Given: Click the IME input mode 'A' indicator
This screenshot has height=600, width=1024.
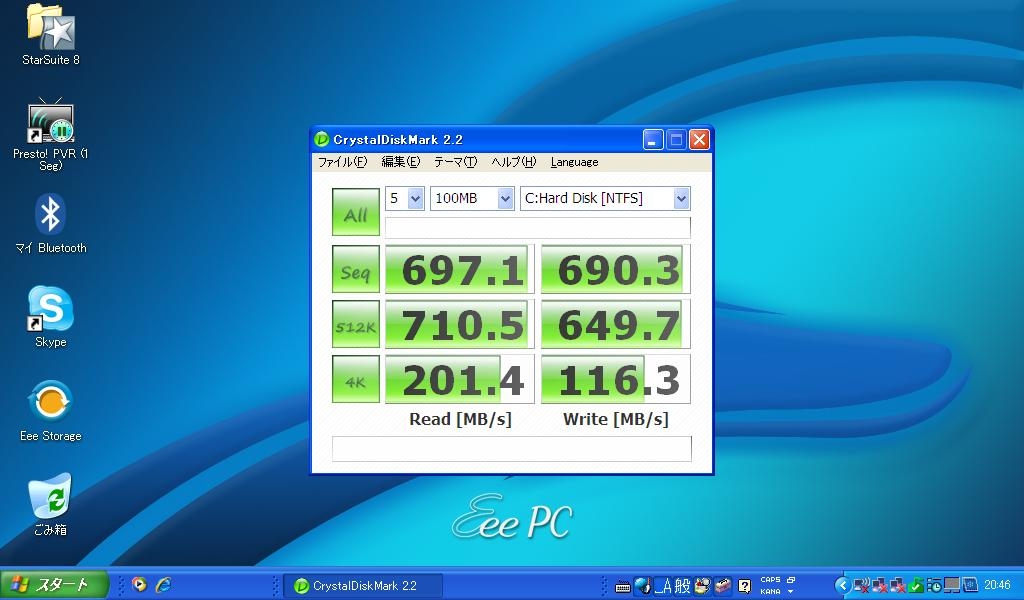Looking at the screenshot, I should pyautogui.click(x=663, y=586).
